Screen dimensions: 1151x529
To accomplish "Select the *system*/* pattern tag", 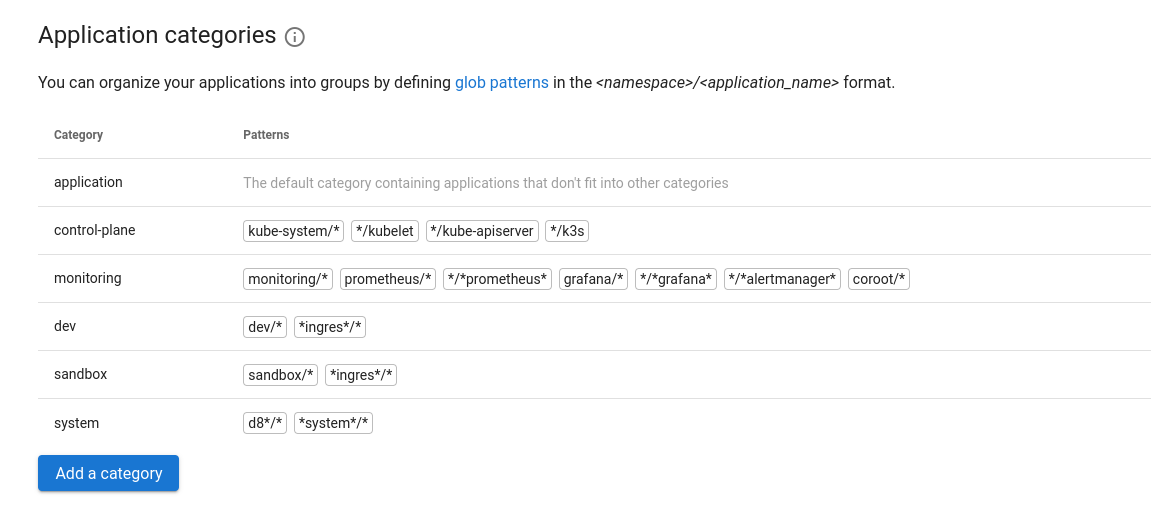I will point(334,423).
